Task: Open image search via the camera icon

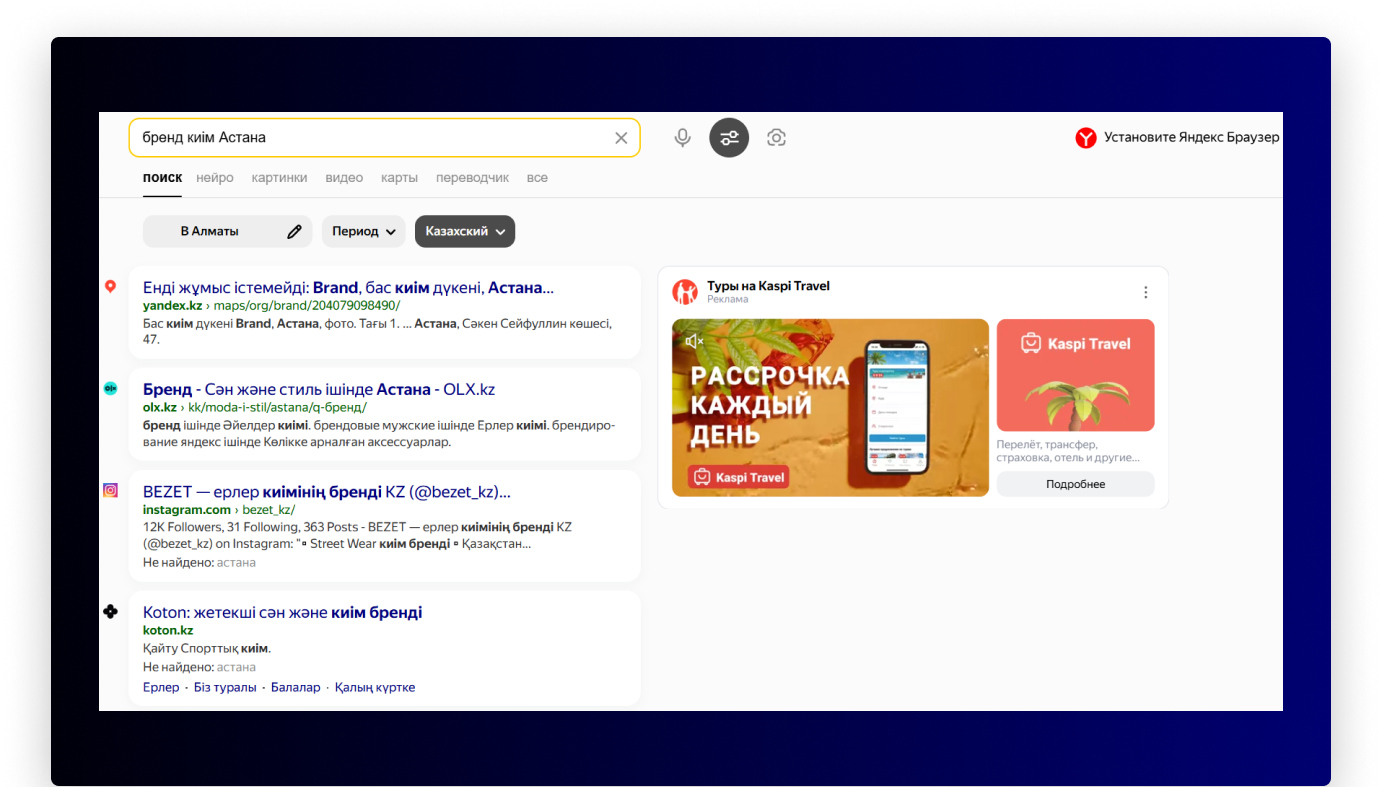Action: [776, 137]
